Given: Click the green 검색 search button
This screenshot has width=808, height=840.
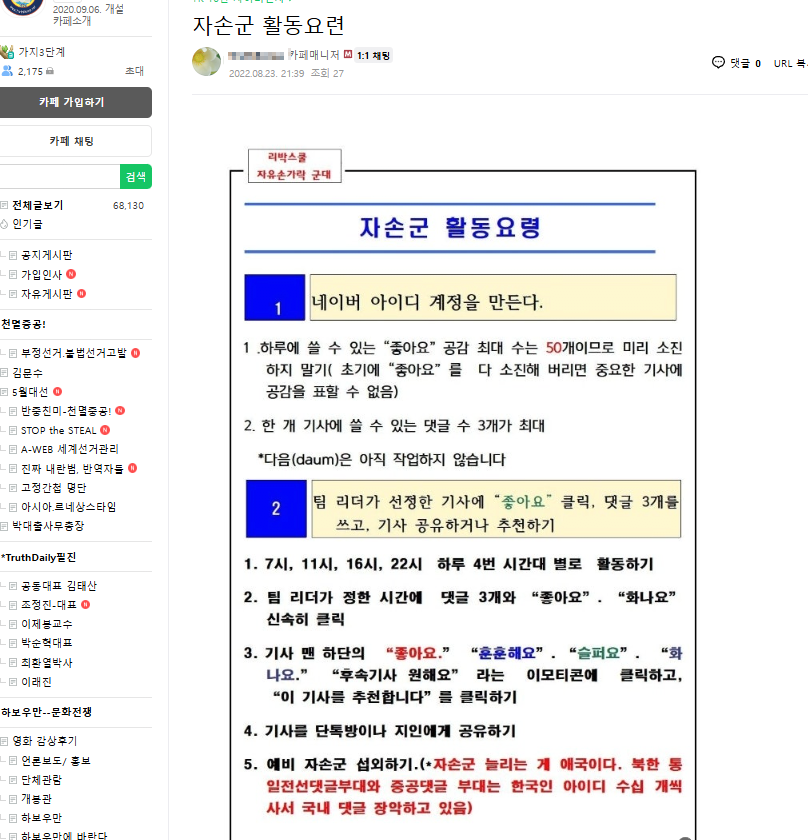Looking at the screenshot, I should point(136,177).
